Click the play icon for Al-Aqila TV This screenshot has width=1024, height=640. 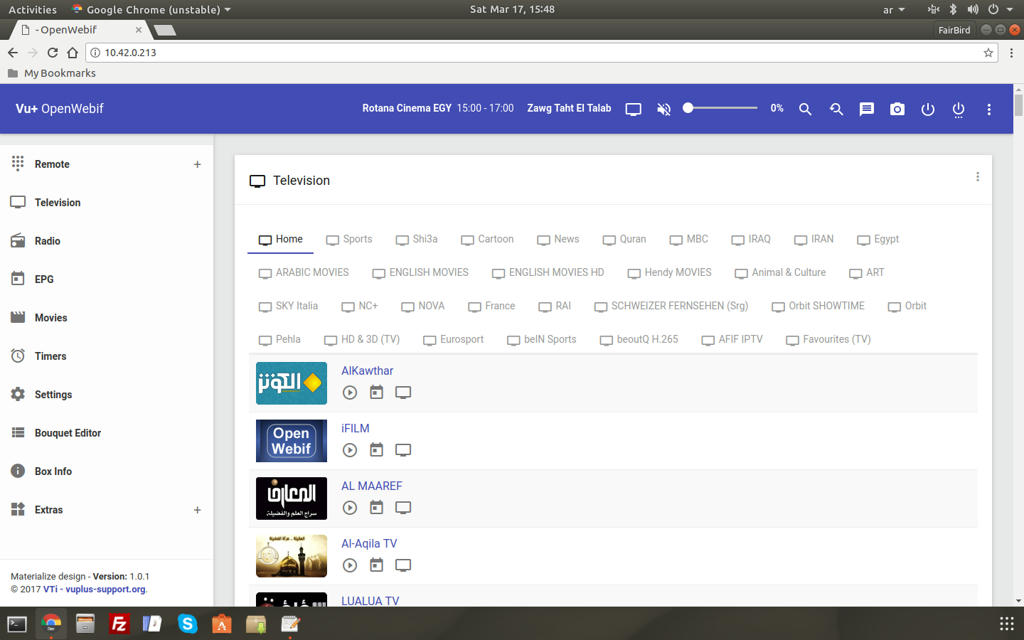(x=350, y=565)
